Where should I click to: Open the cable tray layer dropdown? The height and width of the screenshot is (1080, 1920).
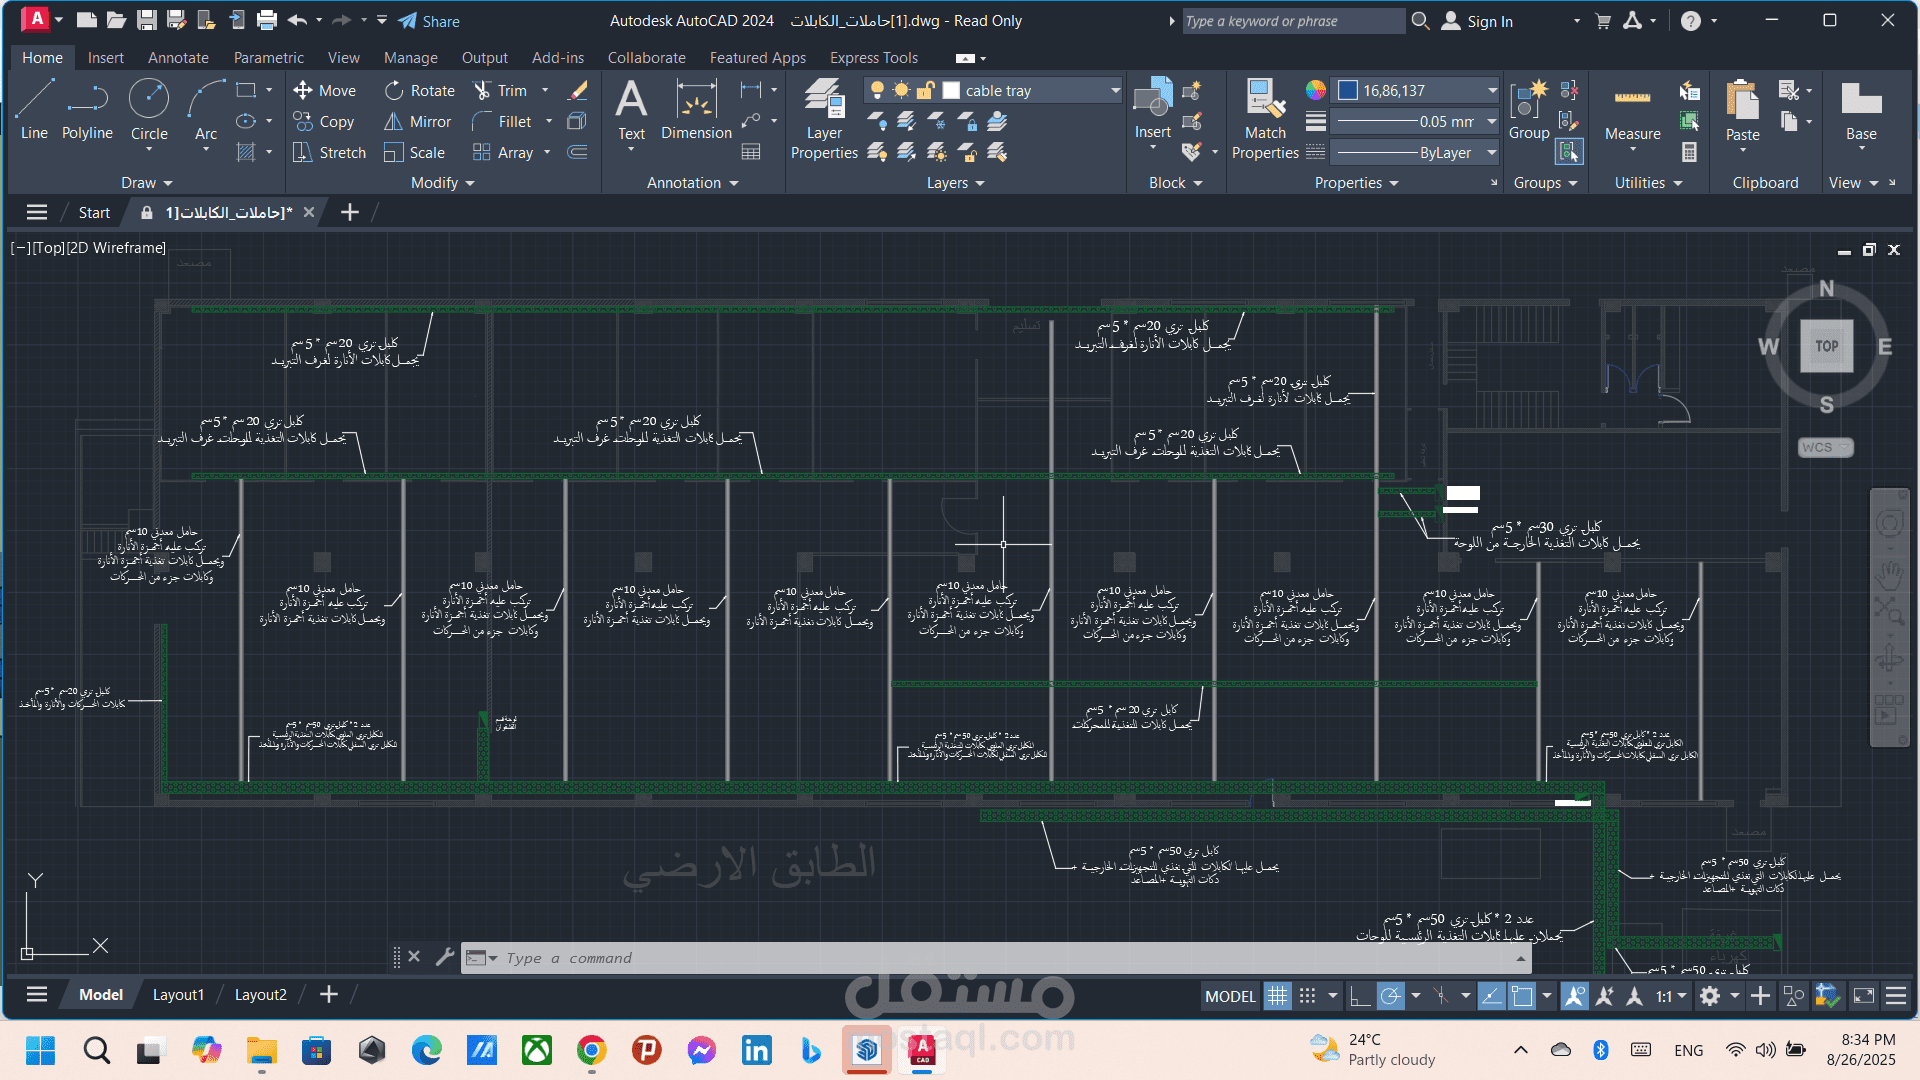click(x=1115, y=90)
